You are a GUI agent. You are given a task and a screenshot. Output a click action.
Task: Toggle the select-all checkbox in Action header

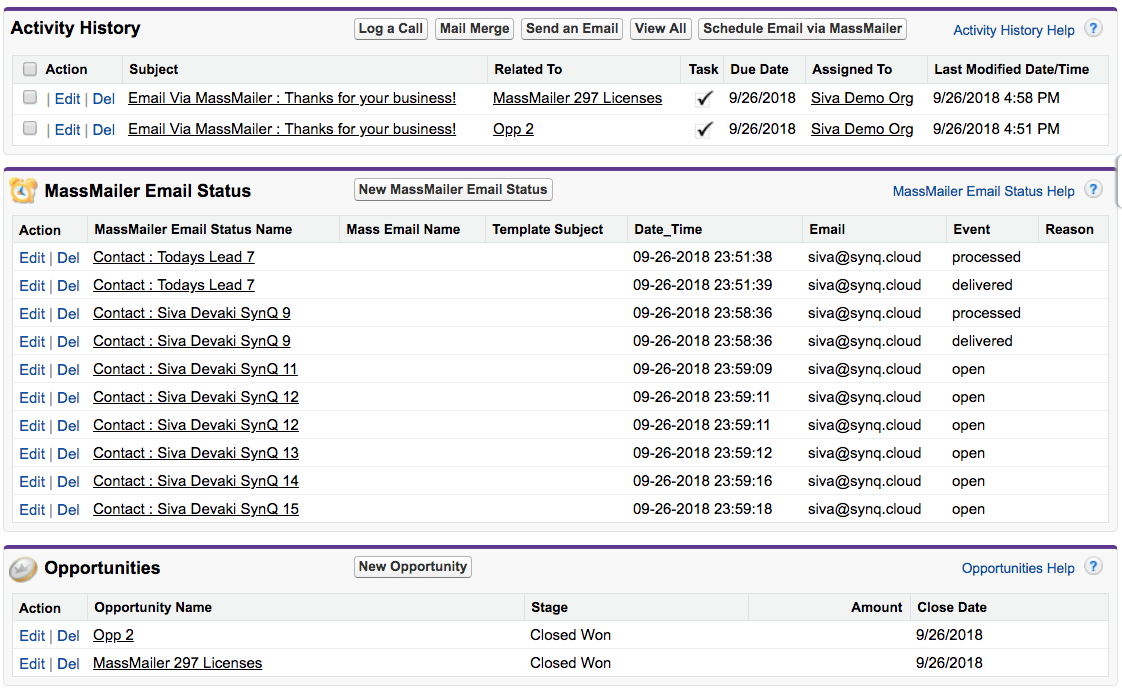pyautogui.click(x=30, y=69)
